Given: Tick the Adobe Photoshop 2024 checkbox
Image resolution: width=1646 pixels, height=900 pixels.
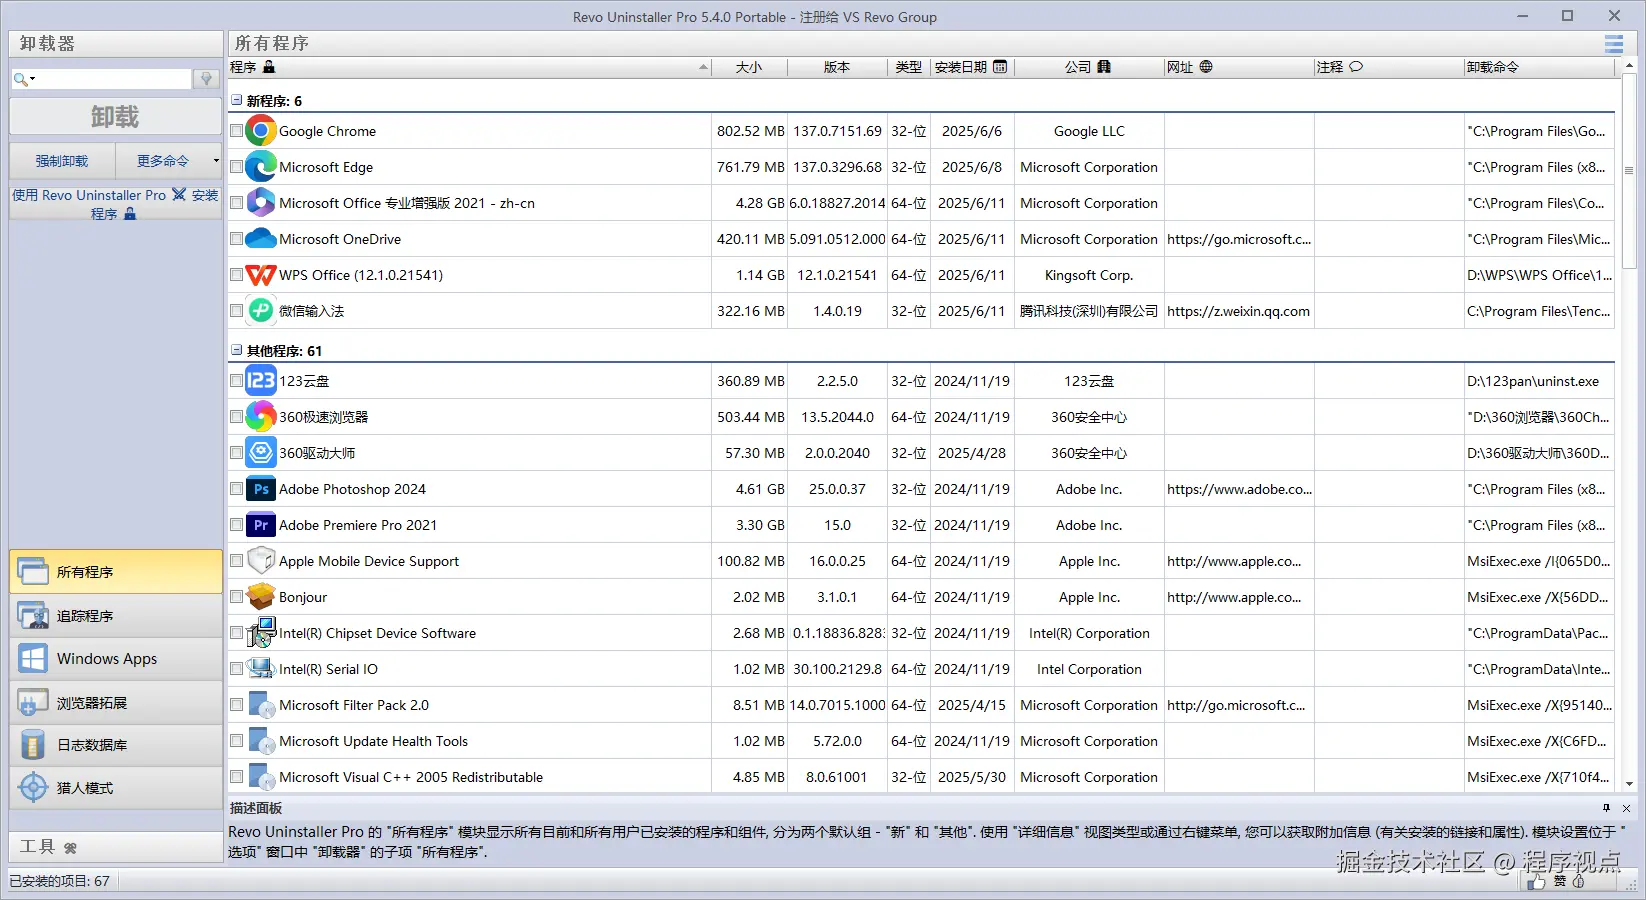Looking at the screenshot, I should pos(237,489).
